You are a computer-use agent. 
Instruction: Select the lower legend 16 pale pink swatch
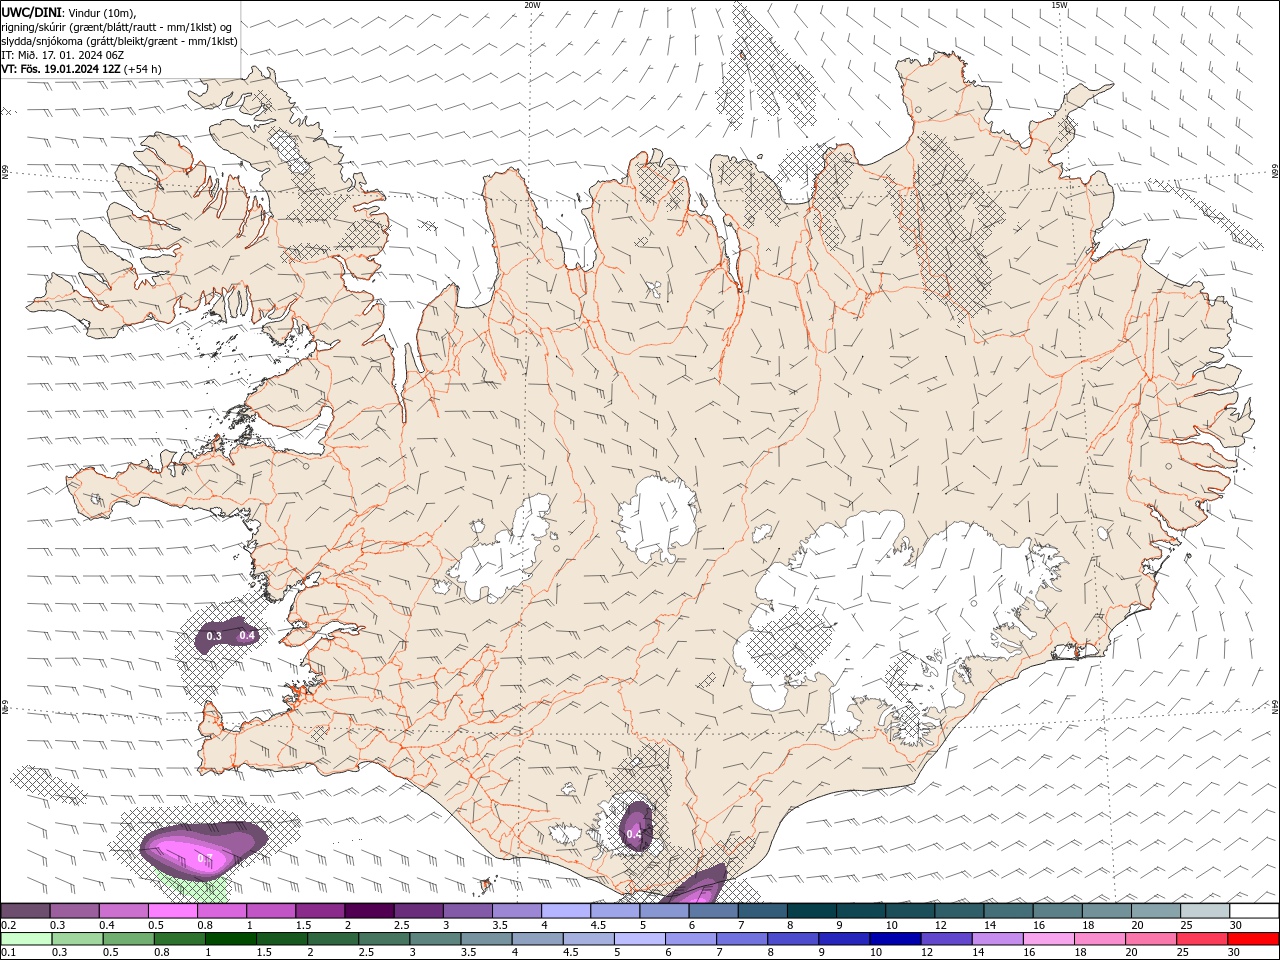click(x=1048, y=938)
